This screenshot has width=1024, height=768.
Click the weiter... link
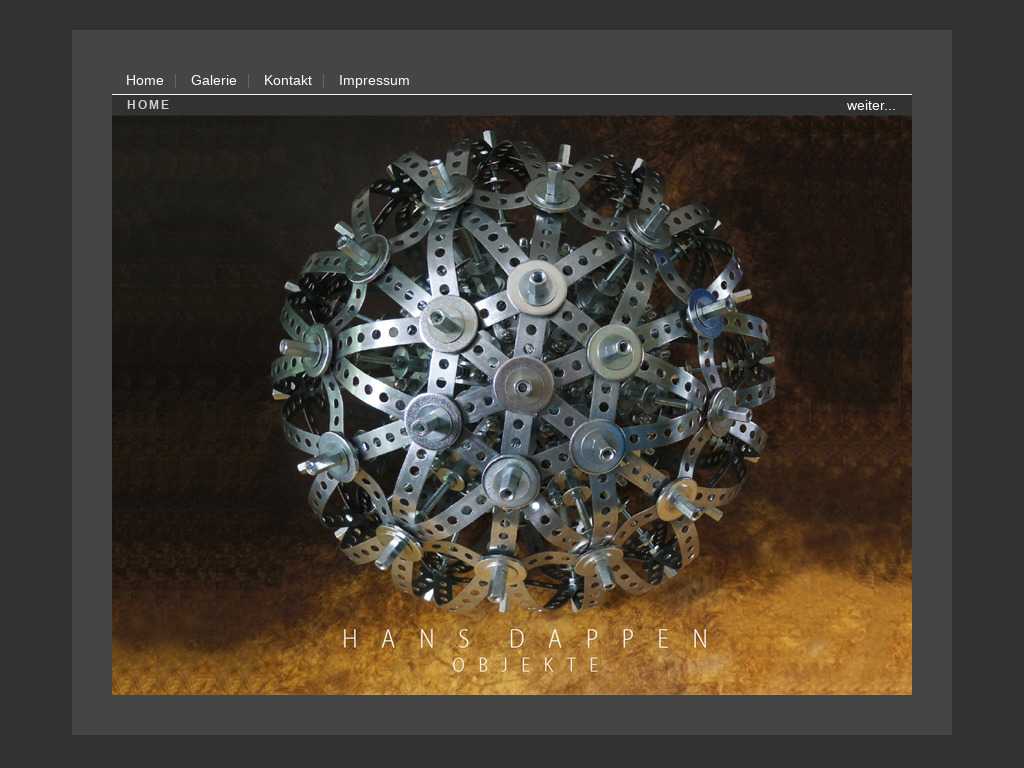pos(871,105)
